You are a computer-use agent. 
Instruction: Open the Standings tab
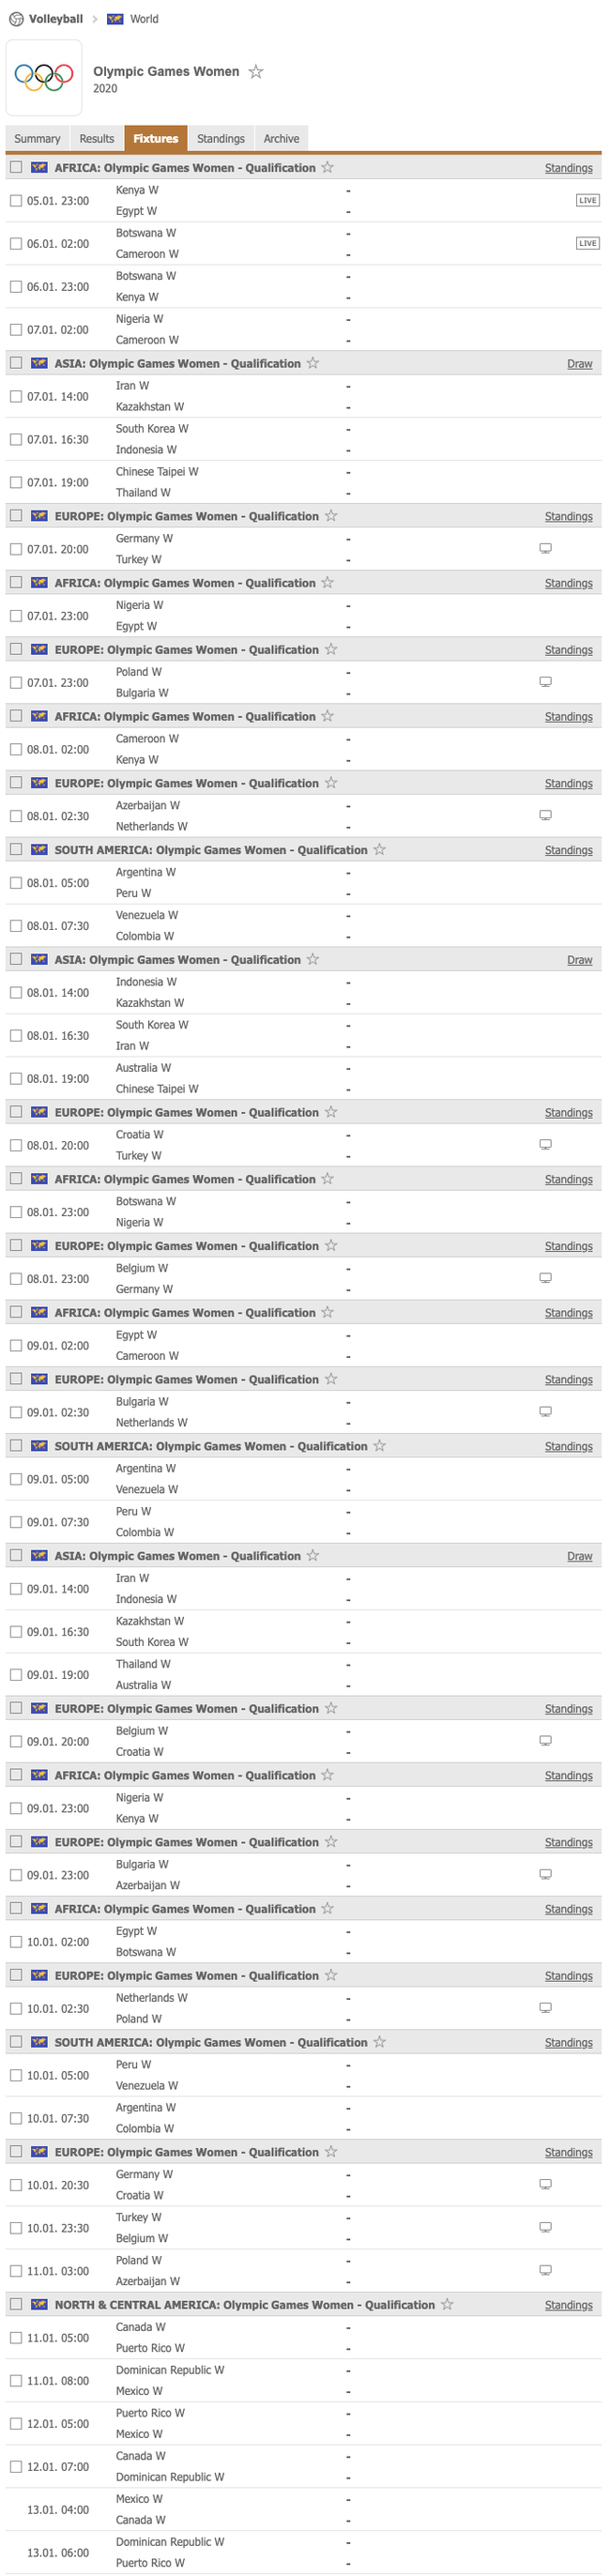(x=220, y=139)
